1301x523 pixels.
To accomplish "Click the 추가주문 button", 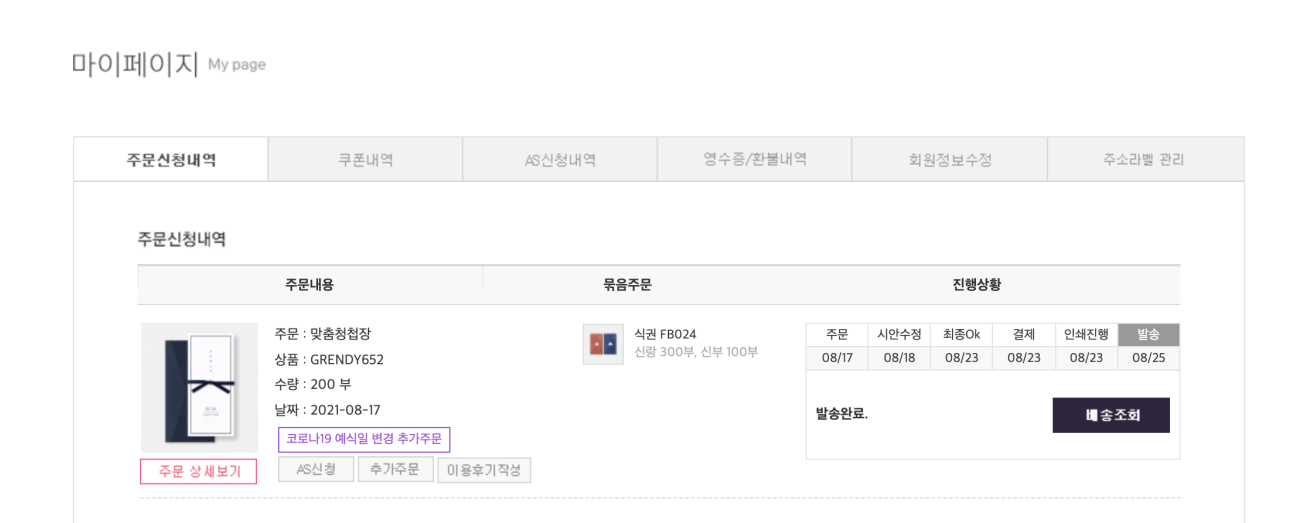I will click(x=396, y=470).
